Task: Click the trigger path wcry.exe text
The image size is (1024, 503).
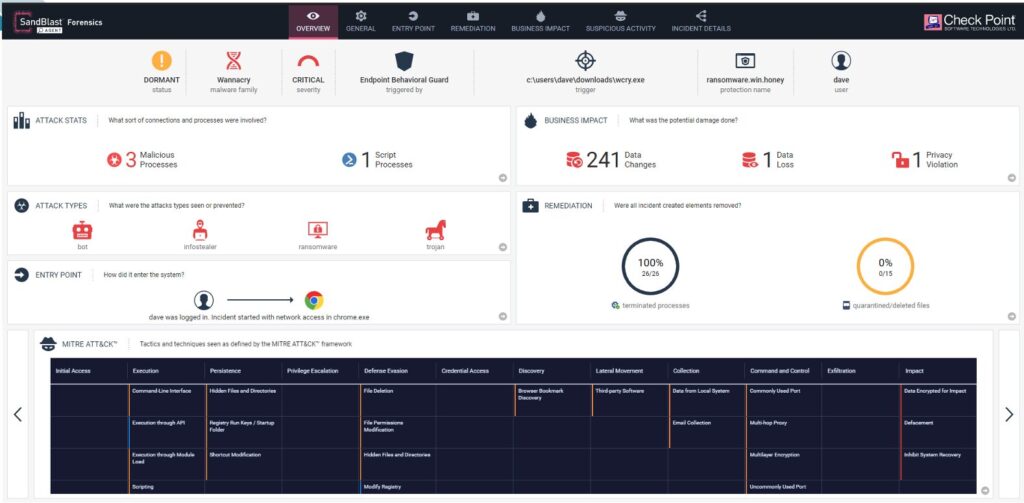Action: (x=585, y=80)
